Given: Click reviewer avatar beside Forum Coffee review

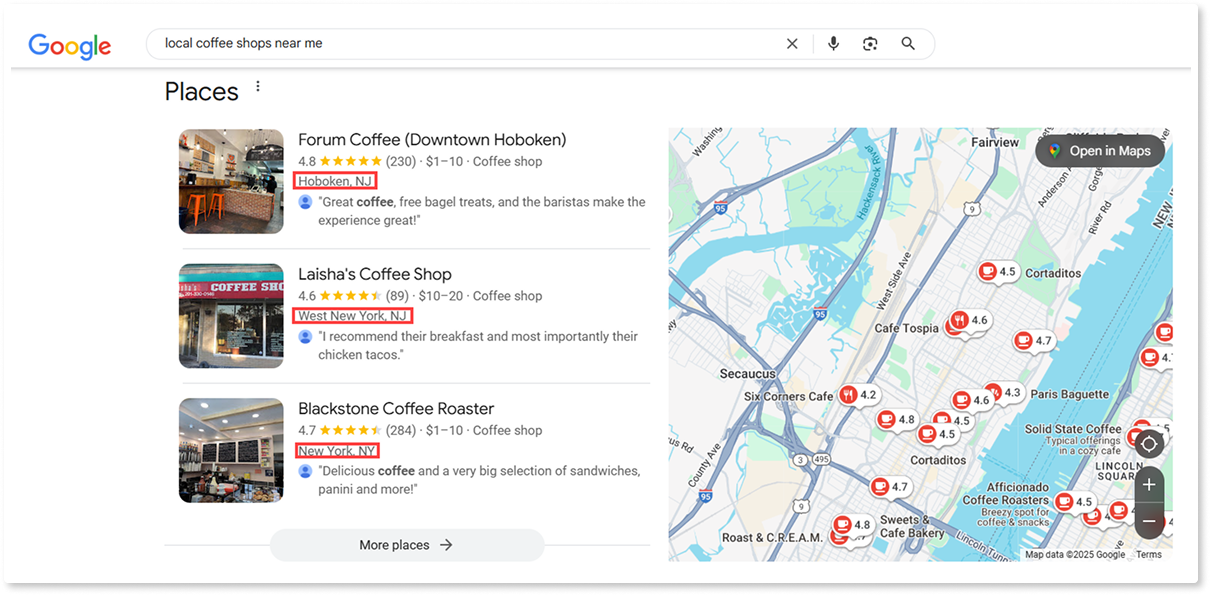Looking at the screenshot, I should (x=306, y=202).
